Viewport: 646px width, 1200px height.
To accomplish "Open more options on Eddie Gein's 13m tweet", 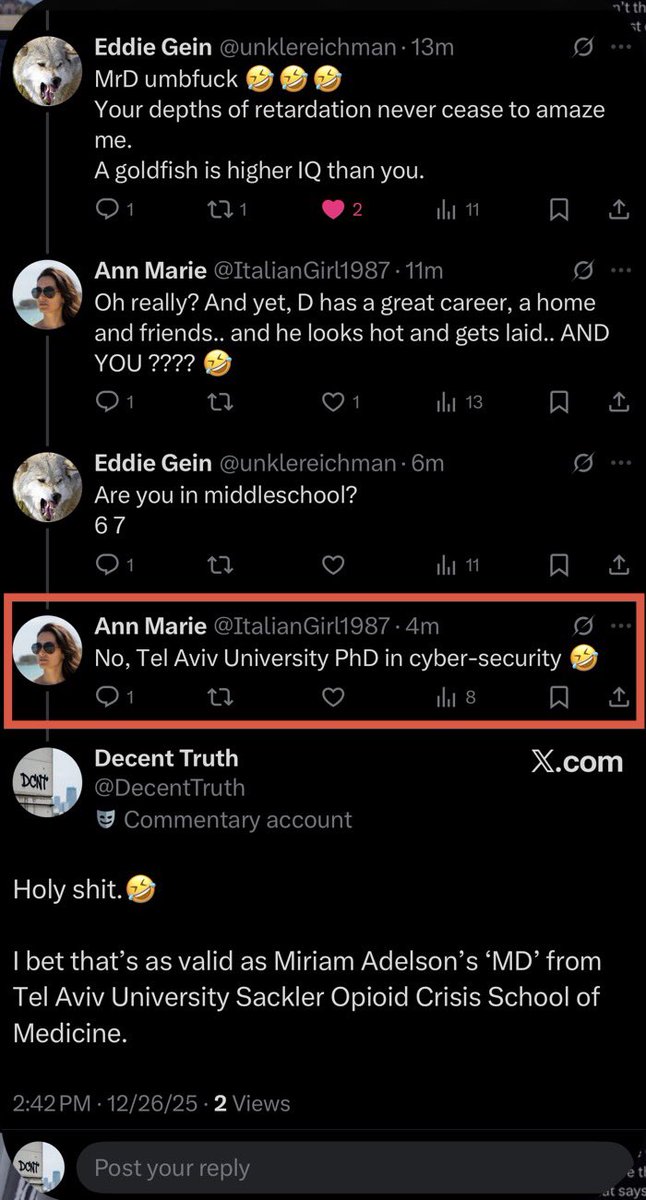I will coord(621,46).
